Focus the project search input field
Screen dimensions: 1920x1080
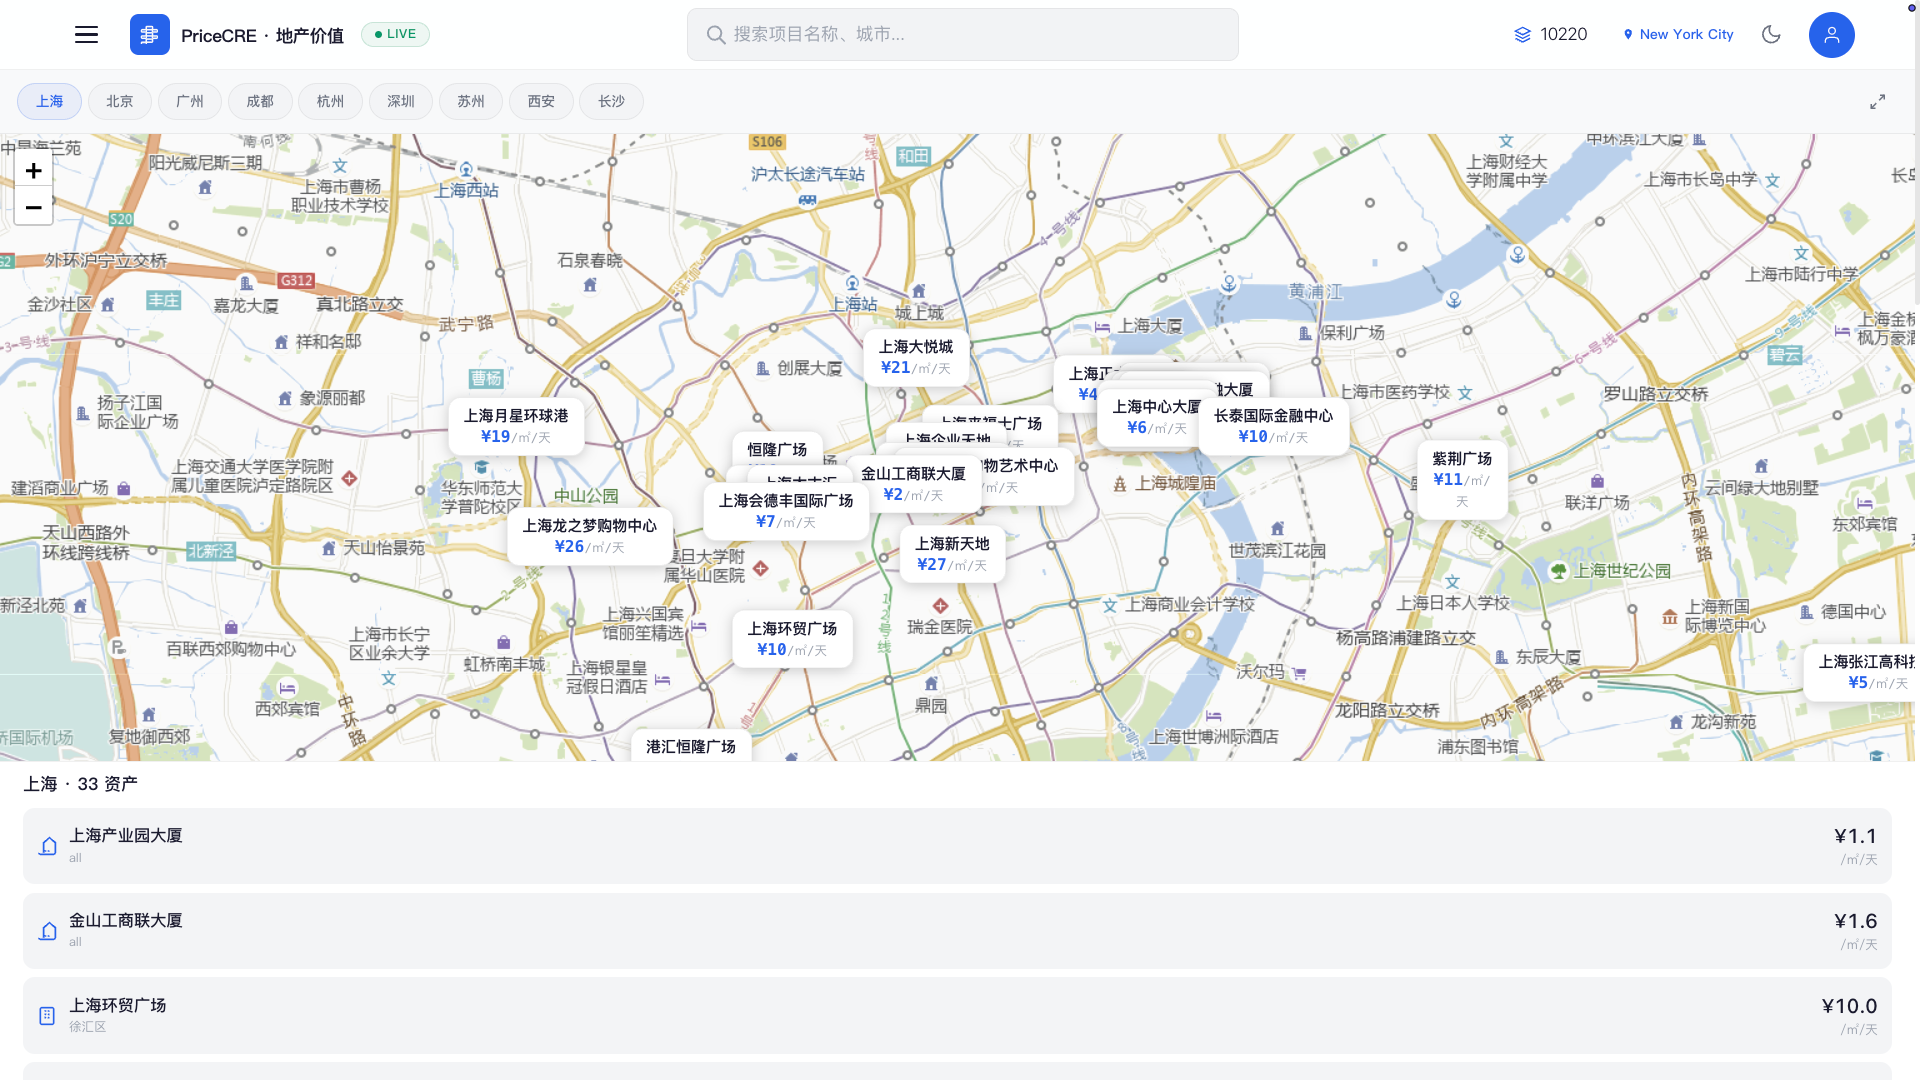pos(963,35)
